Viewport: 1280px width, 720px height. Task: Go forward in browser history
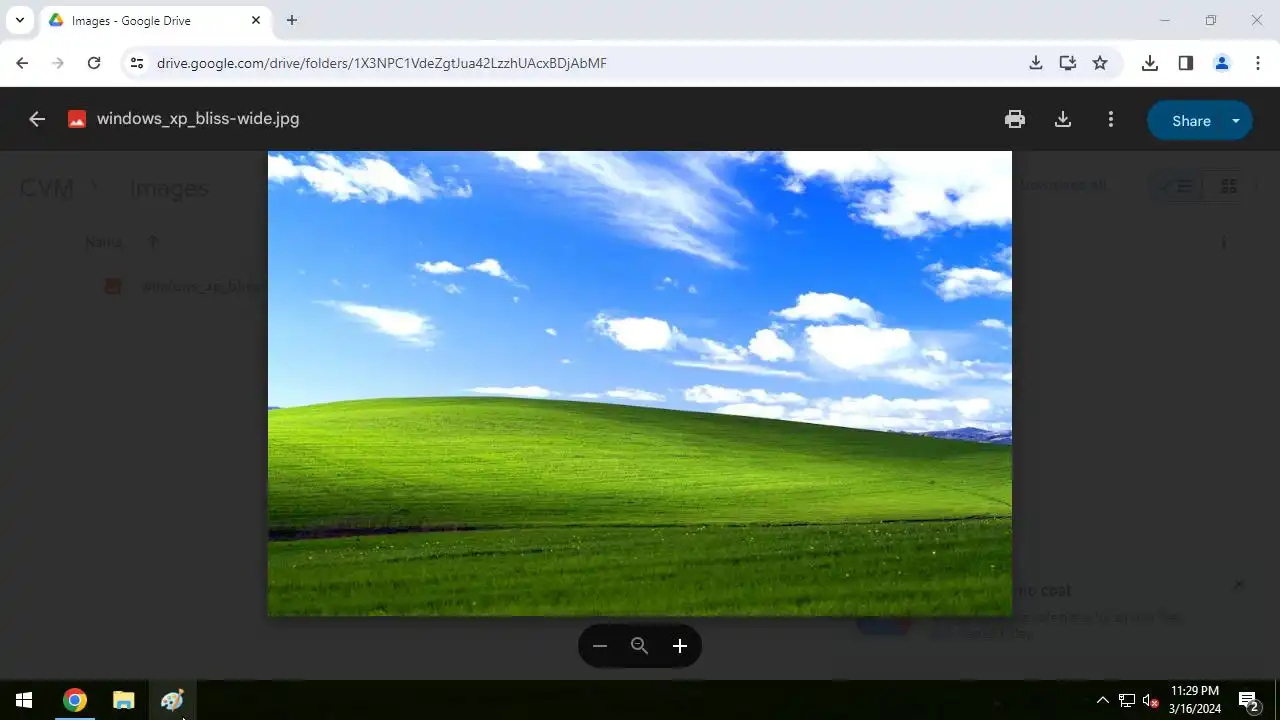click(x=58, y=63)
